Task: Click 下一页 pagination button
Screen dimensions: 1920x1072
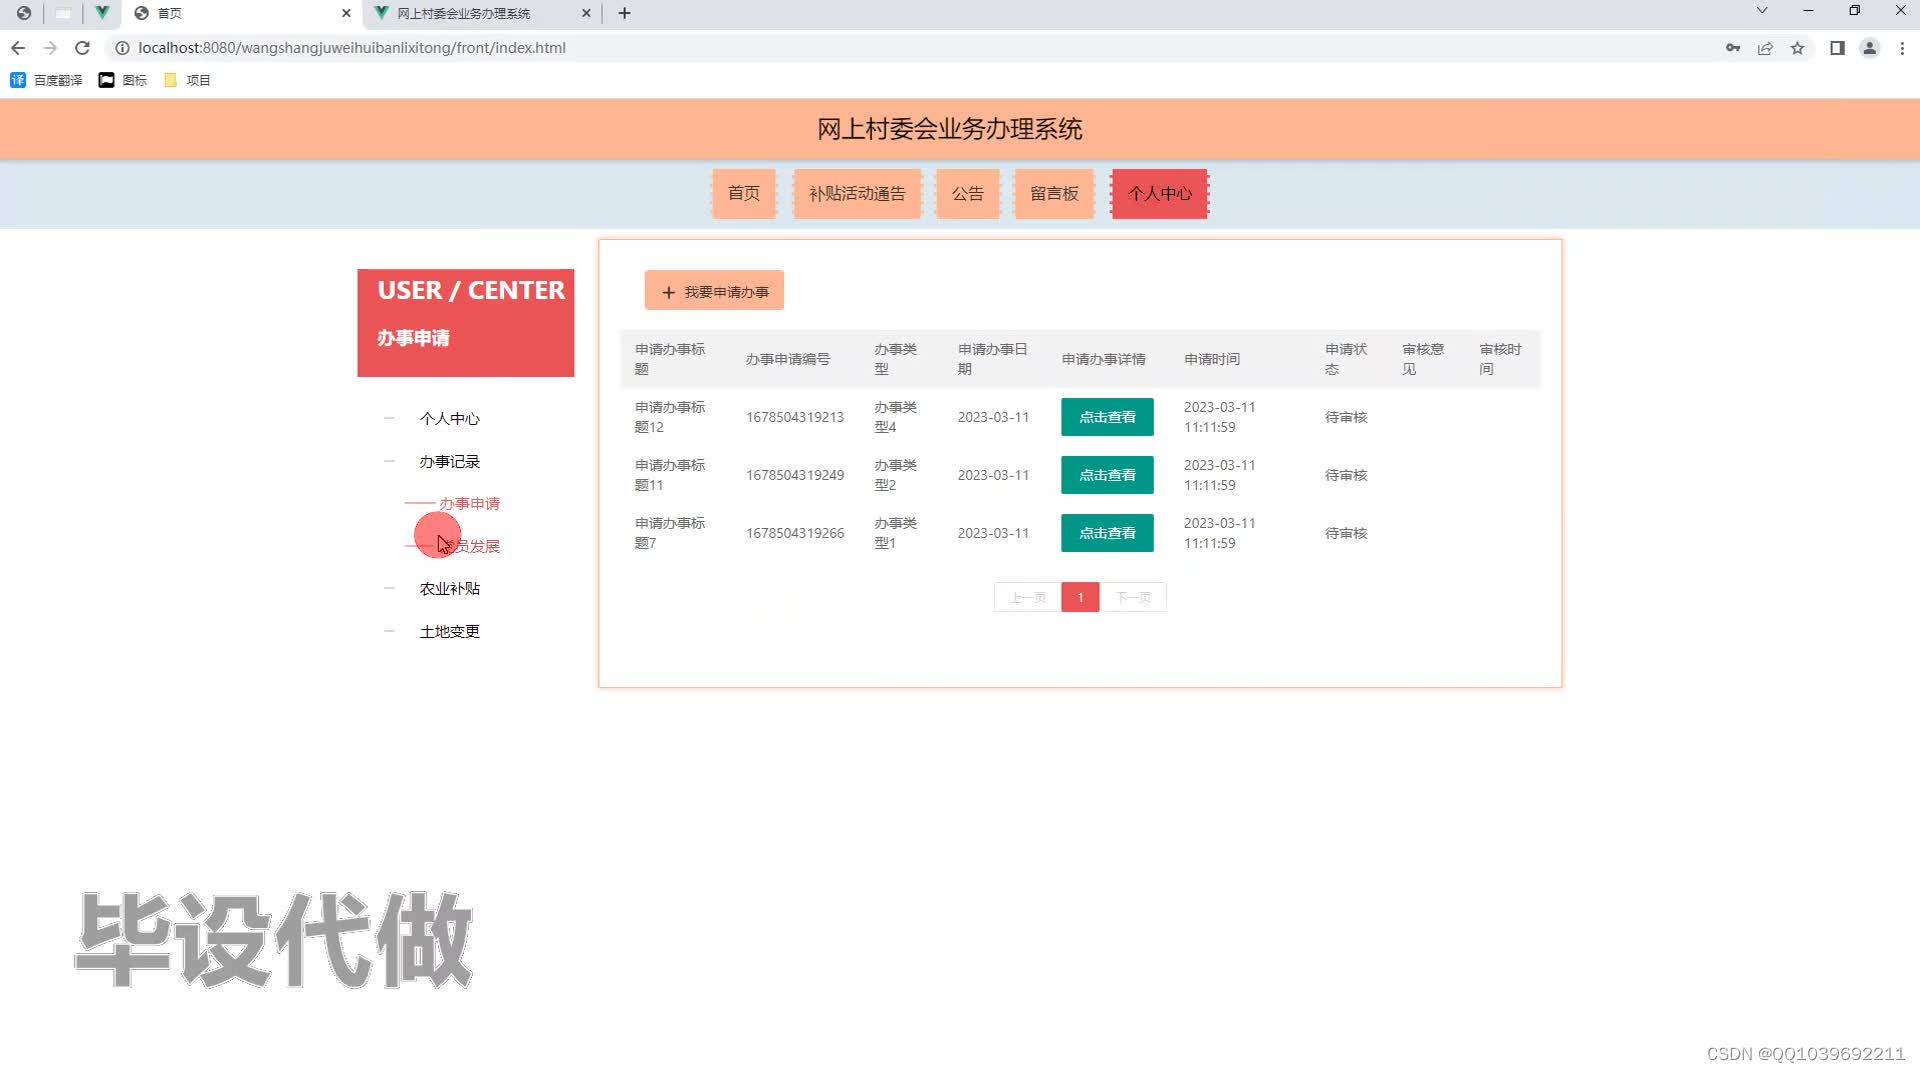Action: coord(1133,597)
